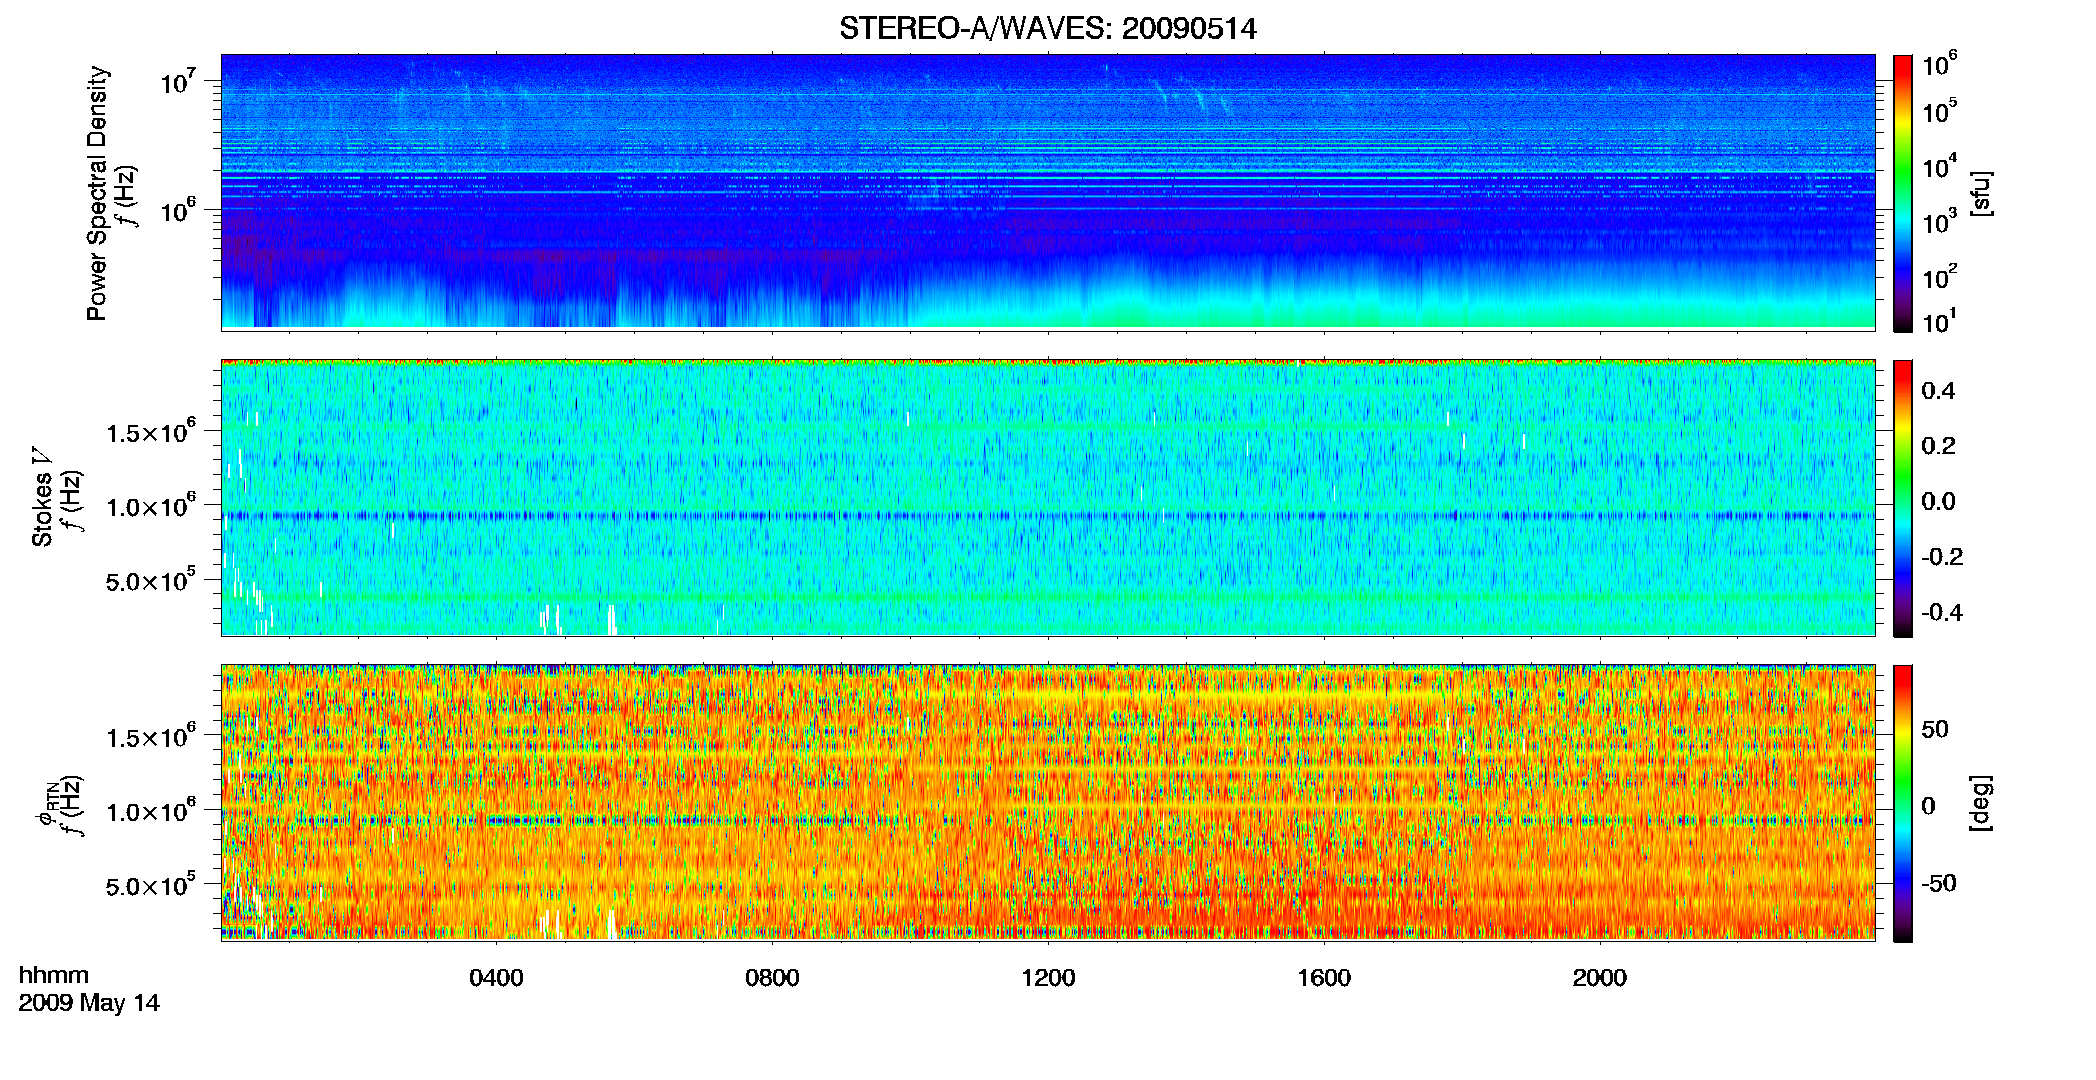The image size is (2096, 1080).
Task: Click the bottom panel degrees colorbar
Action: [1903, 804]
